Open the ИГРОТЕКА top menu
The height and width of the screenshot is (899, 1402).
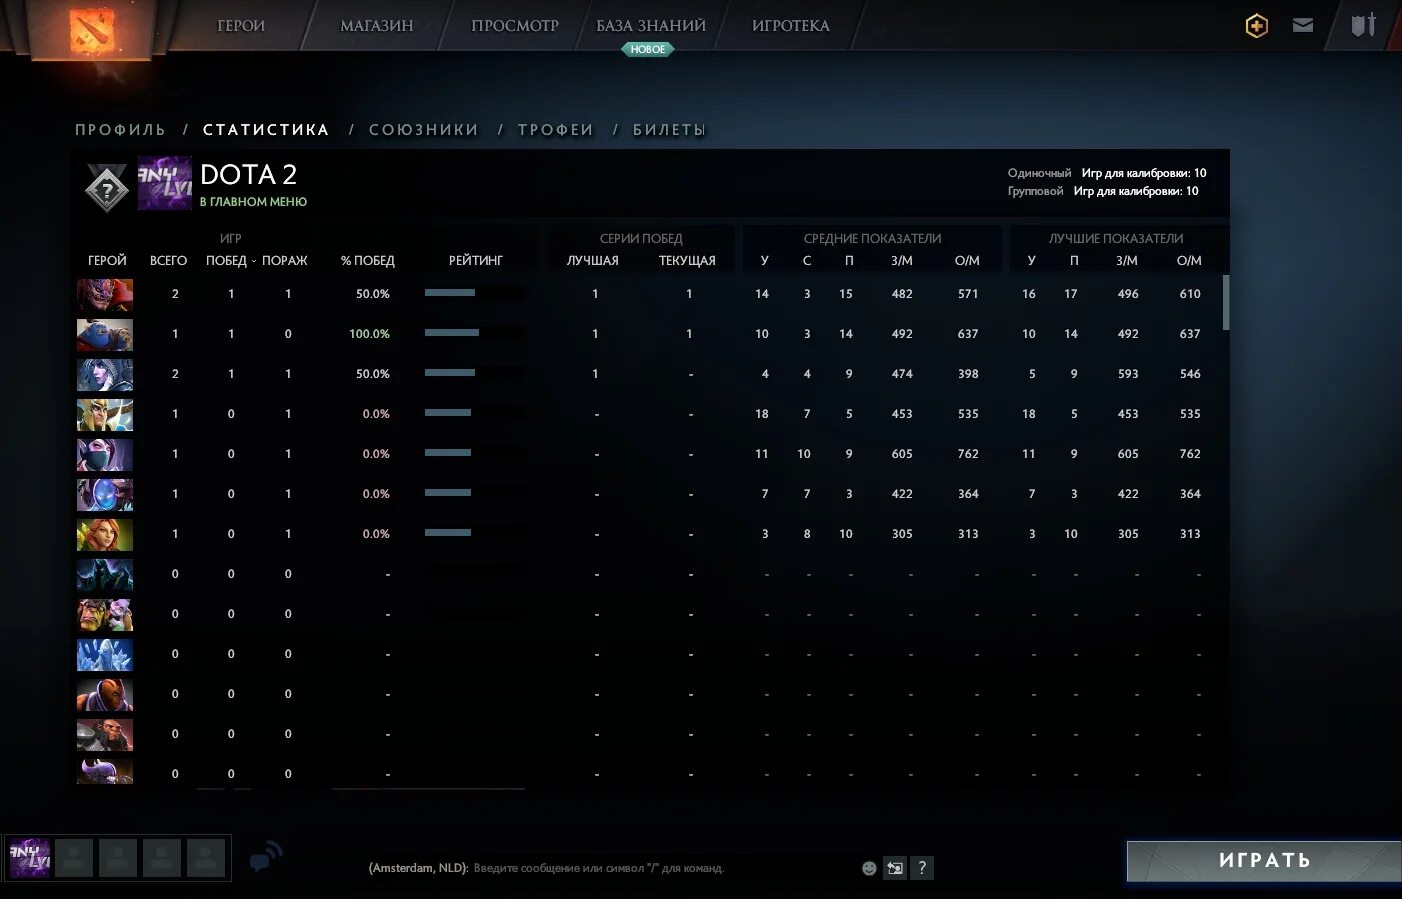coord(791,25)
